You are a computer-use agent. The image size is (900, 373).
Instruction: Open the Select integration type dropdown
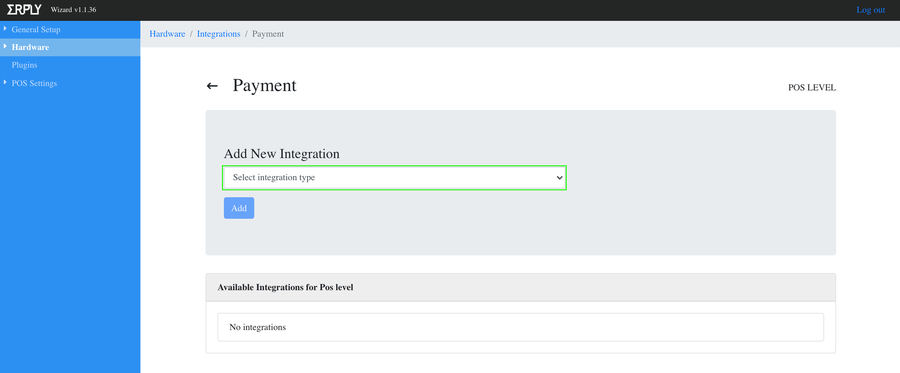394,178
